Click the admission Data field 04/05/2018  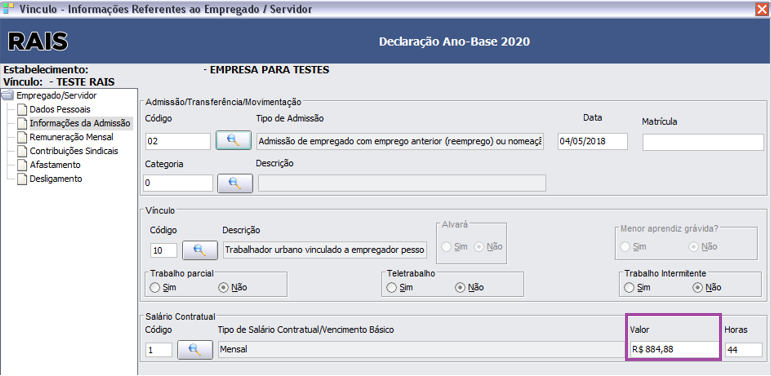coord(593,141)
